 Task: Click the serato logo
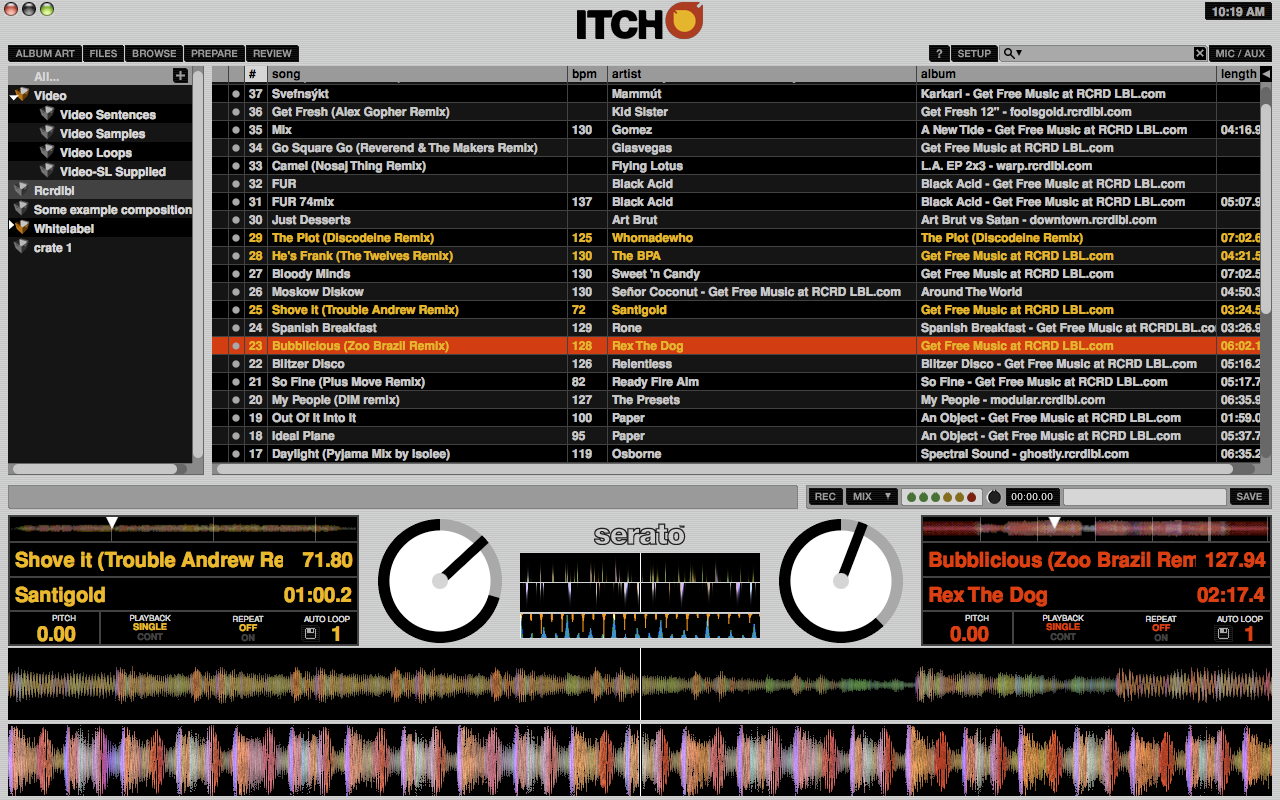(640, 535)
